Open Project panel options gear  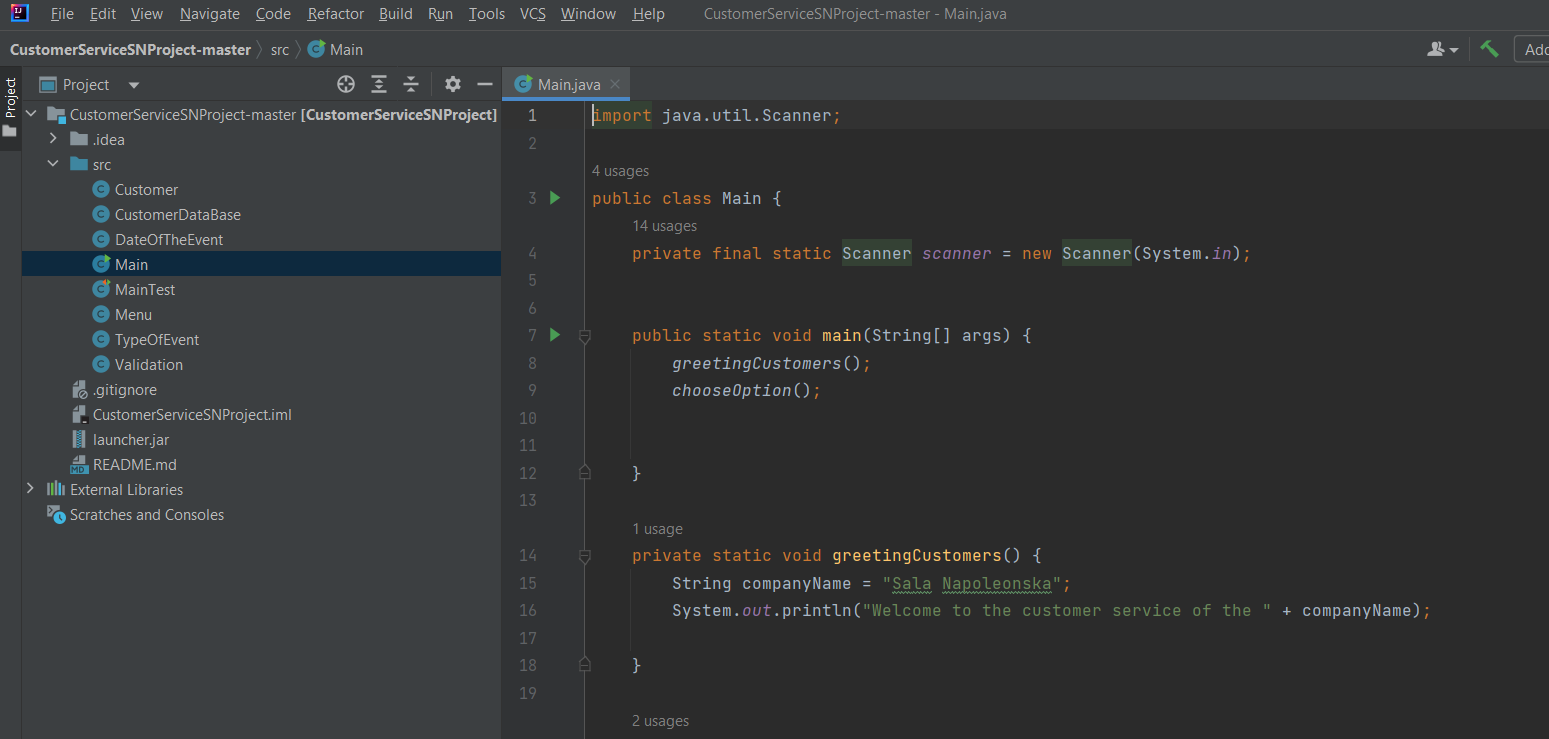pyautogui.click(x=452, y=84)
